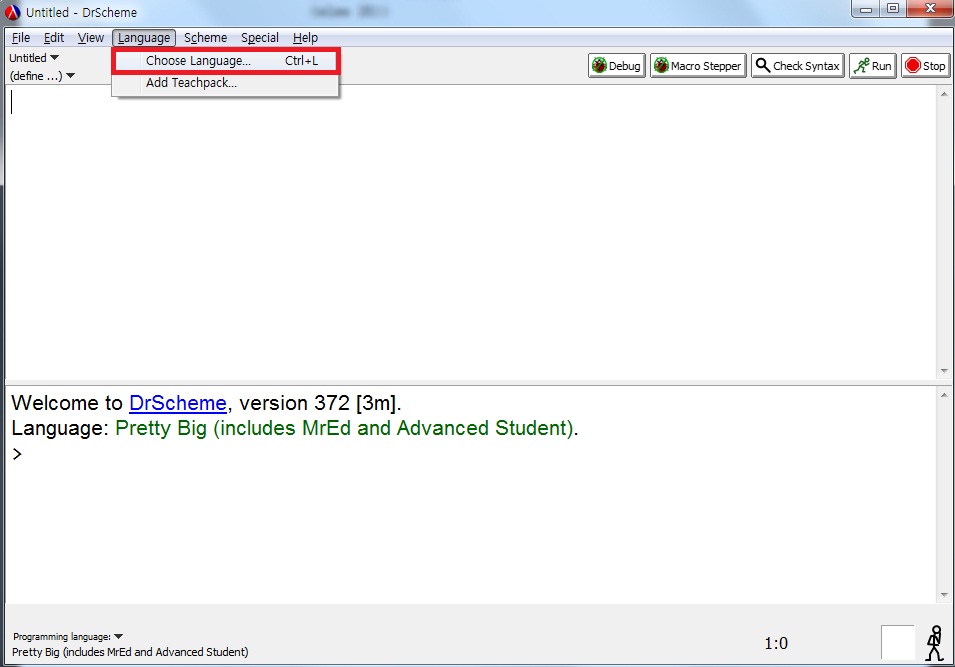955x667 pixels.
Task: Run the program with Run button
Action: point(872,66)
